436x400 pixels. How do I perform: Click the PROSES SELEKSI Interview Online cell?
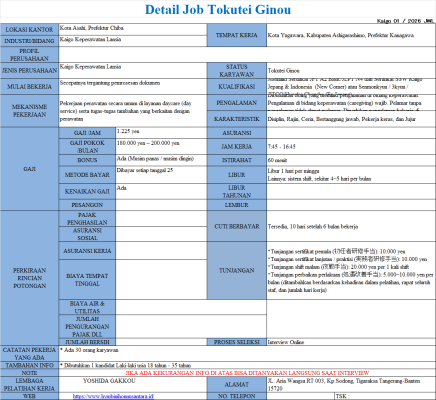tap(351, 342)
